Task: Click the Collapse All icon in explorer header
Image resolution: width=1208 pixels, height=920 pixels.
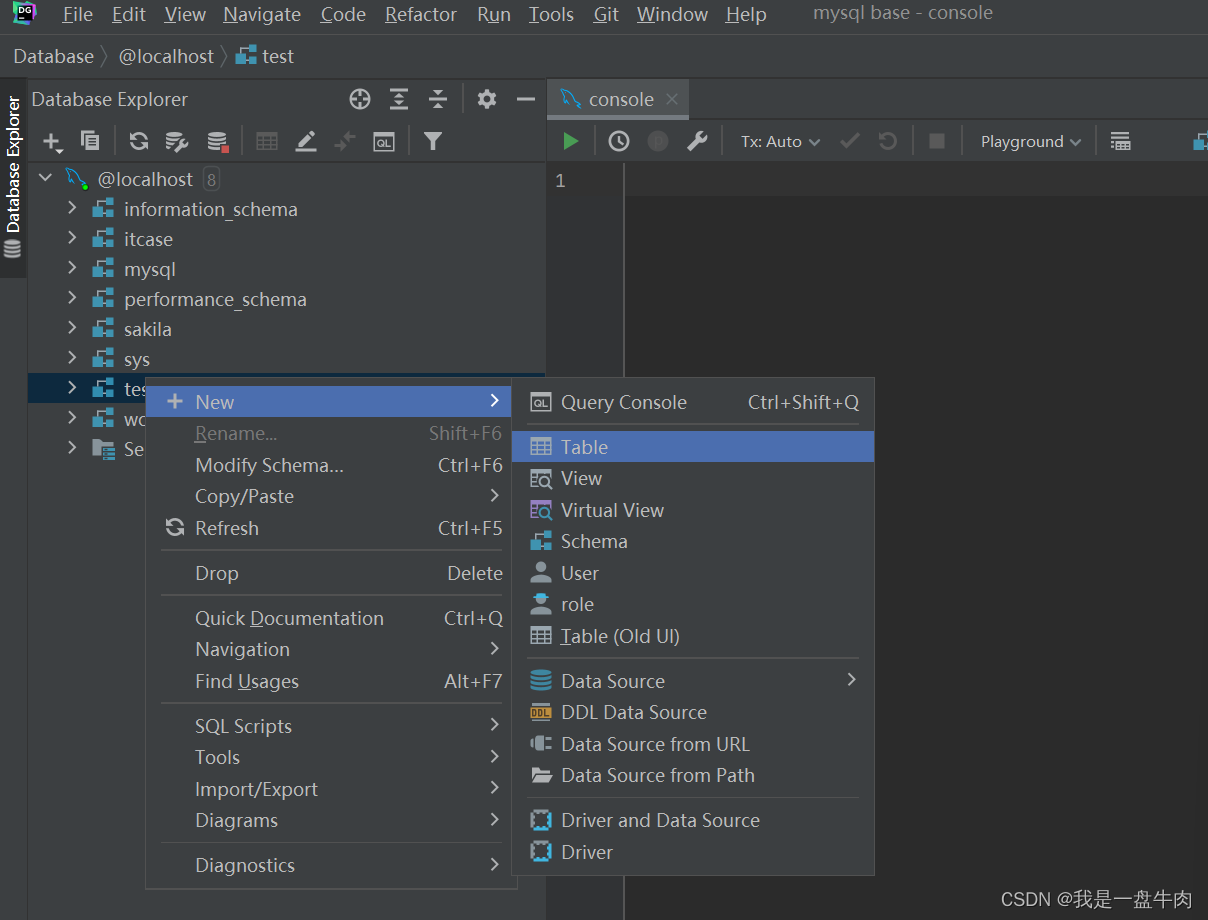Action: [438, 99]
